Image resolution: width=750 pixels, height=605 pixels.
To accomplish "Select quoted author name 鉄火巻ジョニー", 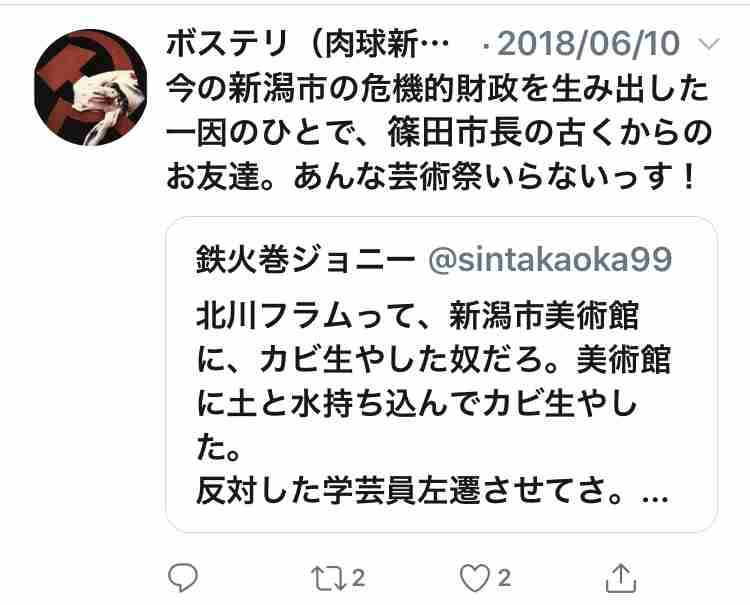I will 306,261.
